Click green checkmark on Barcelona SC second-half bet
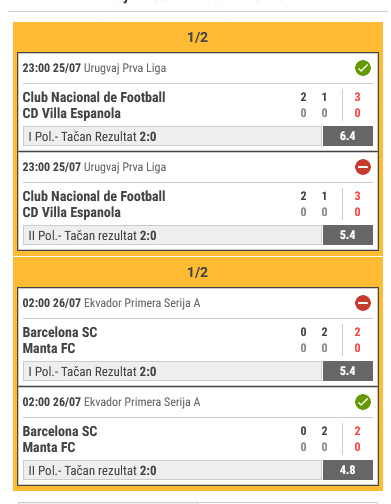The image size is (391, 504). point(363,402)
